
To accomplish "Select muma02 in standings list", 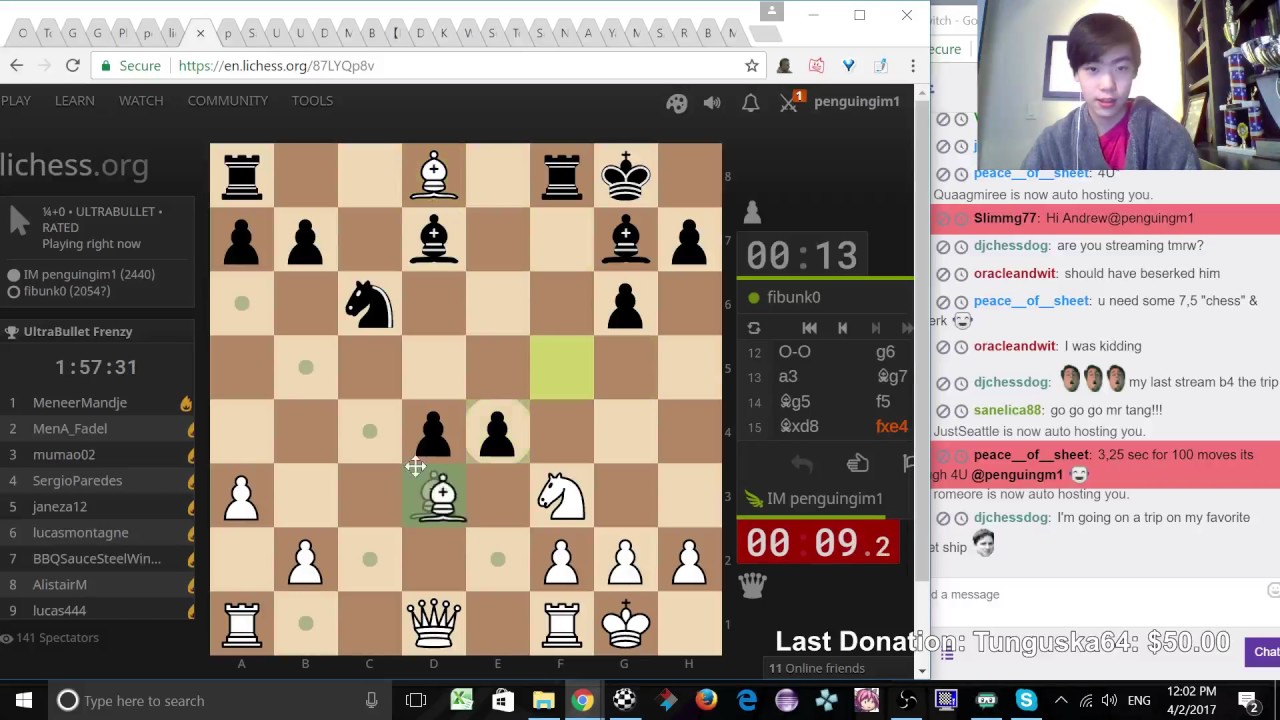I will pyautogui.click(x=64, y=454).
